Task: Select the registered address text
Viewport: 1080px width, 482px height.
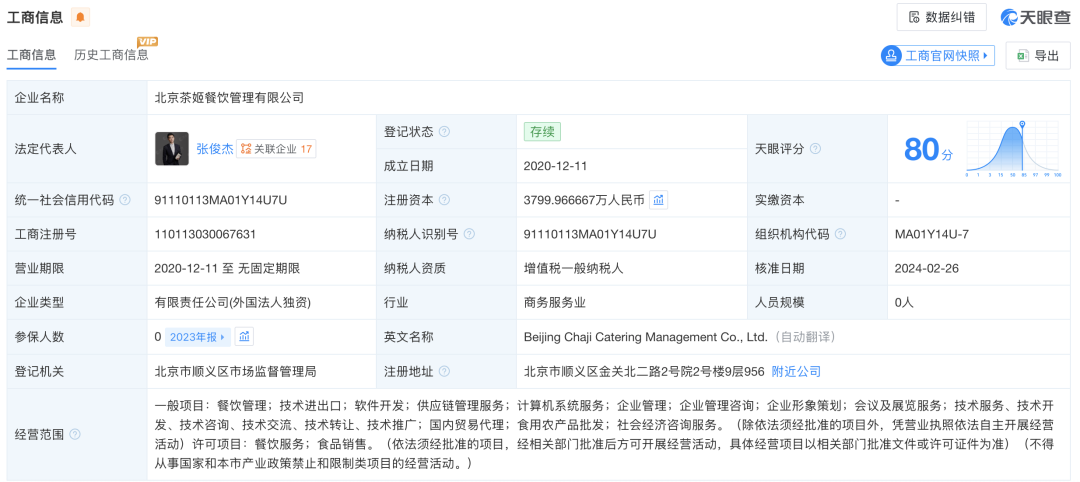Action: coord(644,371)
